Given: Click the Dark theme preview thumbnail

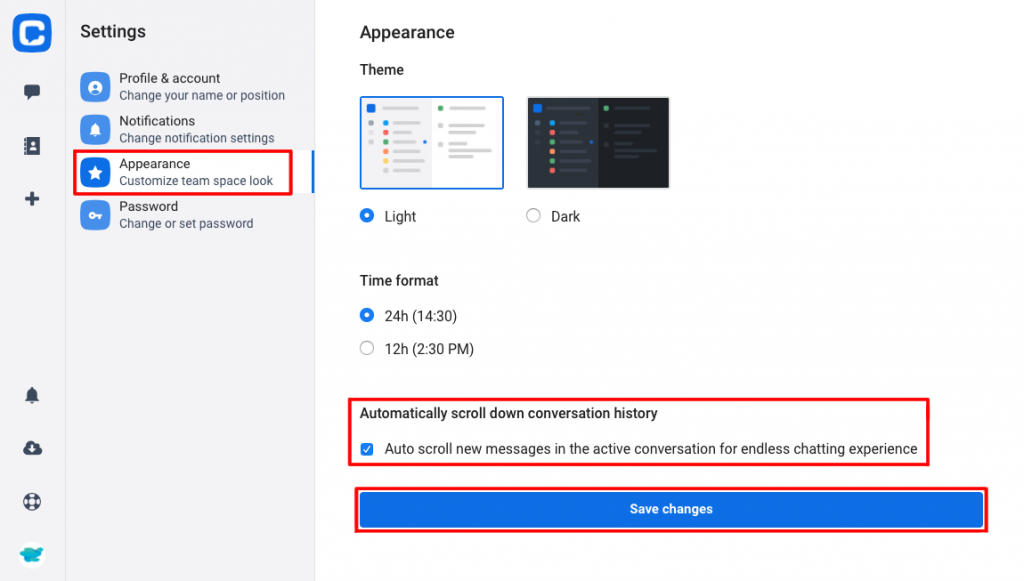Looking at the screenshot, I should pos(597,142).
